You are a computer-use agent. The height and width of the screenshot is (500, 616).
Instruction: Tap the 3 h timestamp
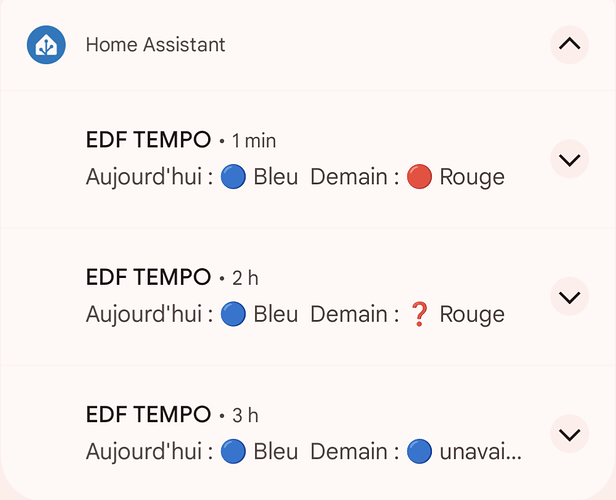click(x=245, y=416)
